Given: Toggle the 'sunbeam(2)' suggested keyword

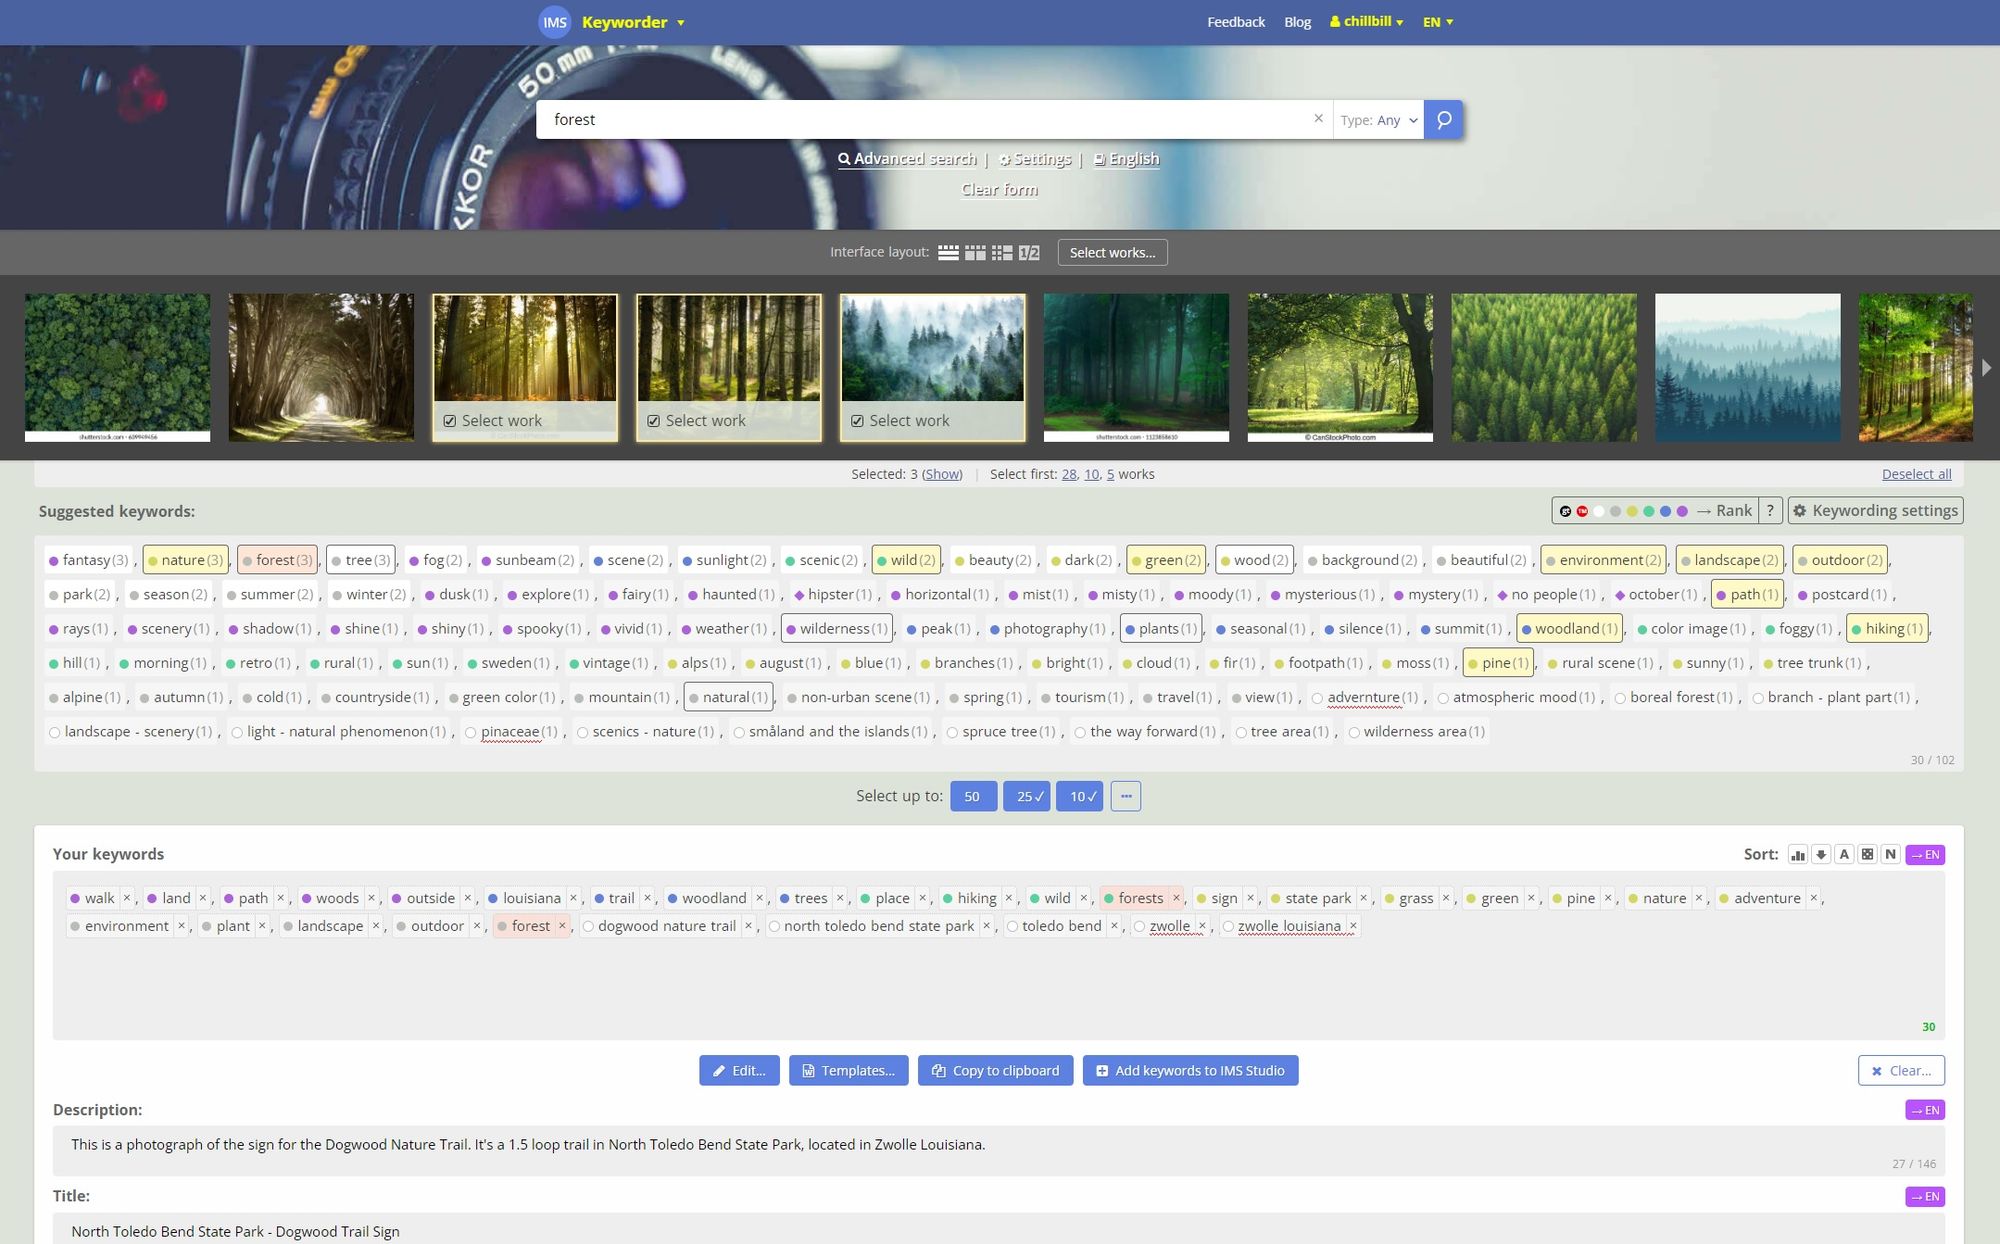Looking at the screenshot, I should click(x=526, y=560).
